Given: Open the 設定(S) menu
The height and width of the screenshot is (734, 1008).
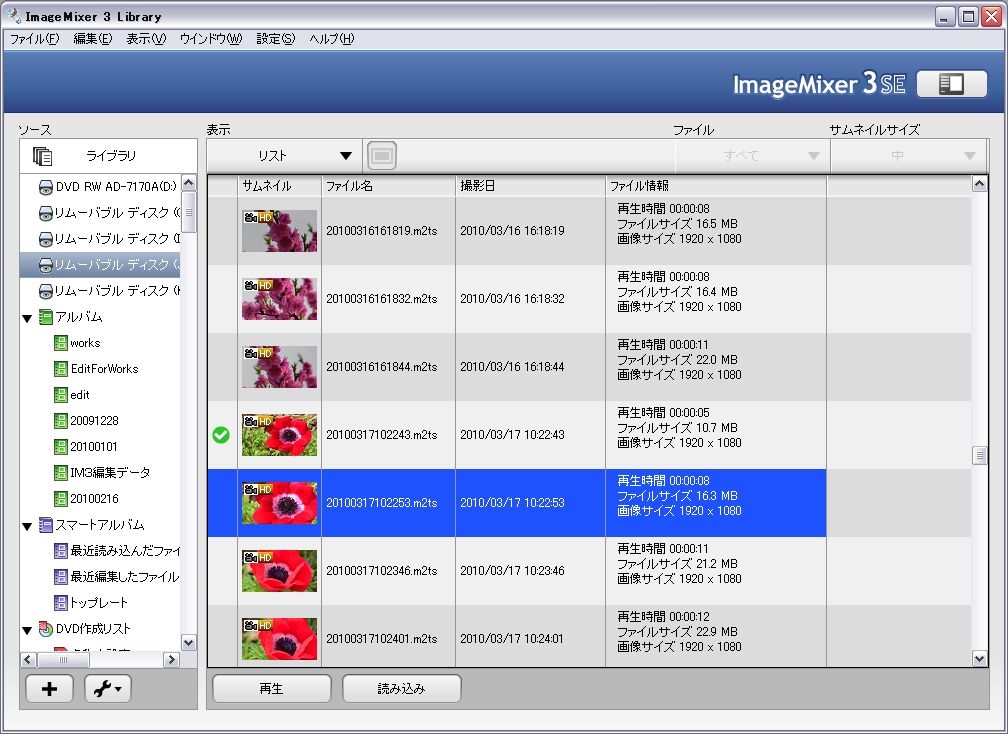Looking at the screenshot, I should pyautogui.click(x=276, y=39).
